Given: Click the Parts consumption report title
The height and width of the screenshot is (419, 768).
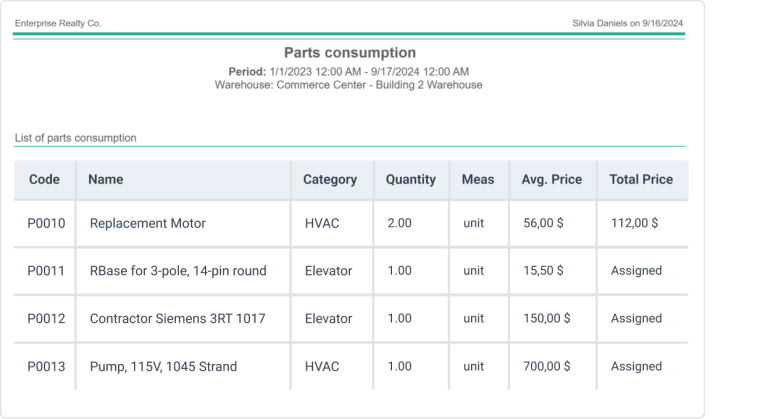Looking at the screenshot, I should pyautogui.click(x=349, y=52).
